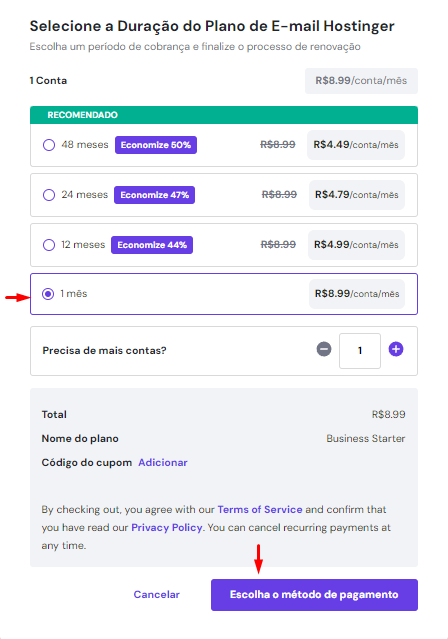Click the RECOMENDADO green banner
This screenshot has width=448, height=639.
click(x=224, y=115)
